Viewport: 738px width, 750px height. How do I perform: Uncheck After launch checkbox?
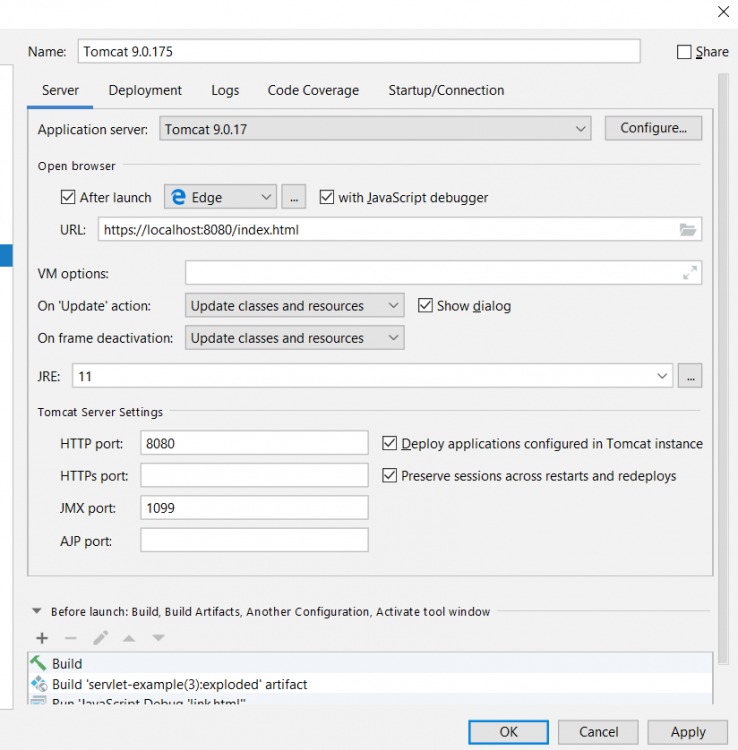[x=68, y=197]
